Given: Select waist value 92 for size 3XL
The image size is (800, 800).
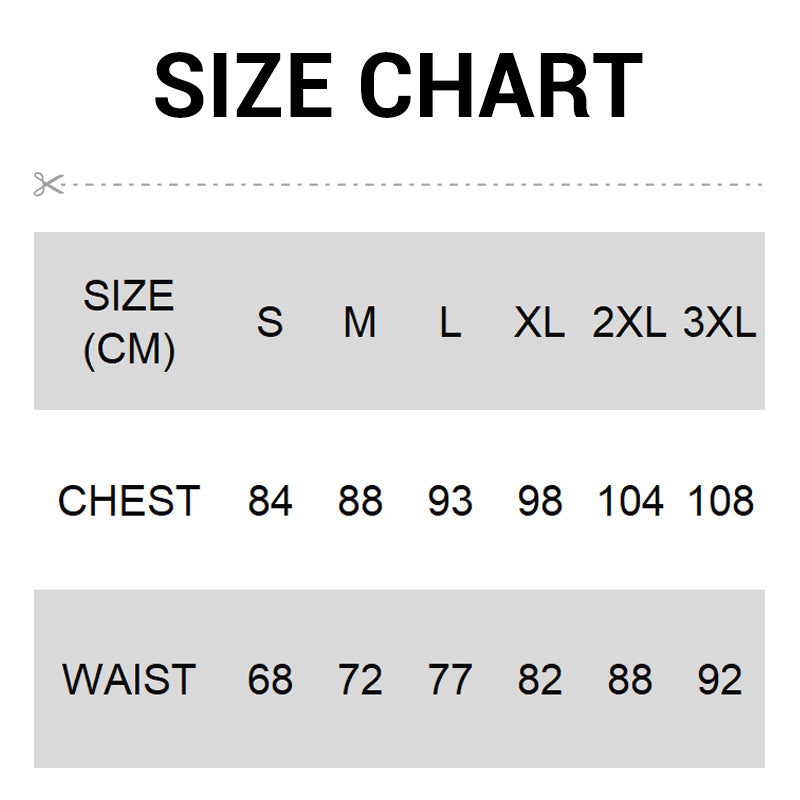Looking at the screenshot, I should coord(720,680).
